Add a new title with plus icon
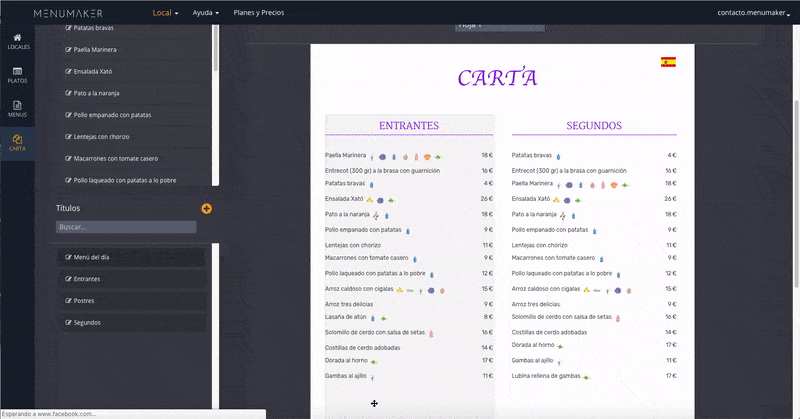Viewport: 800px width, 419px height. [x=206, y=208]
